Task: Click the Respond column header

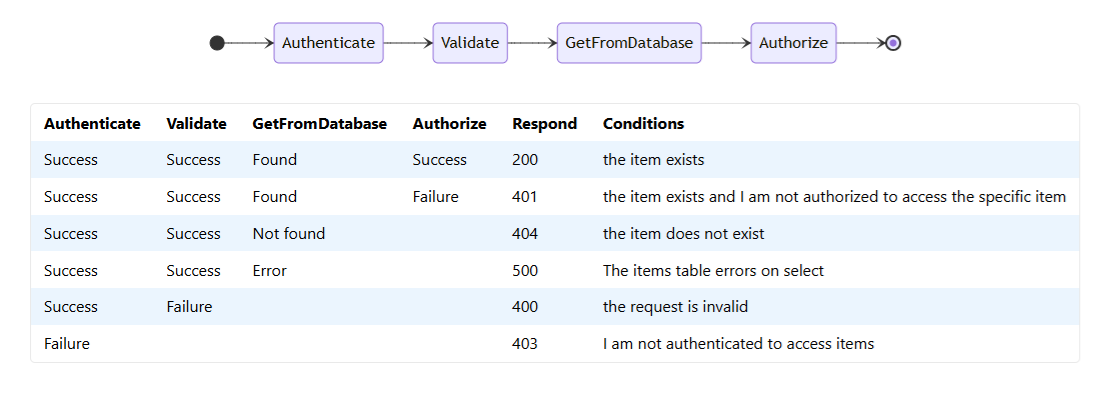Action: click(x=544, y=124)
